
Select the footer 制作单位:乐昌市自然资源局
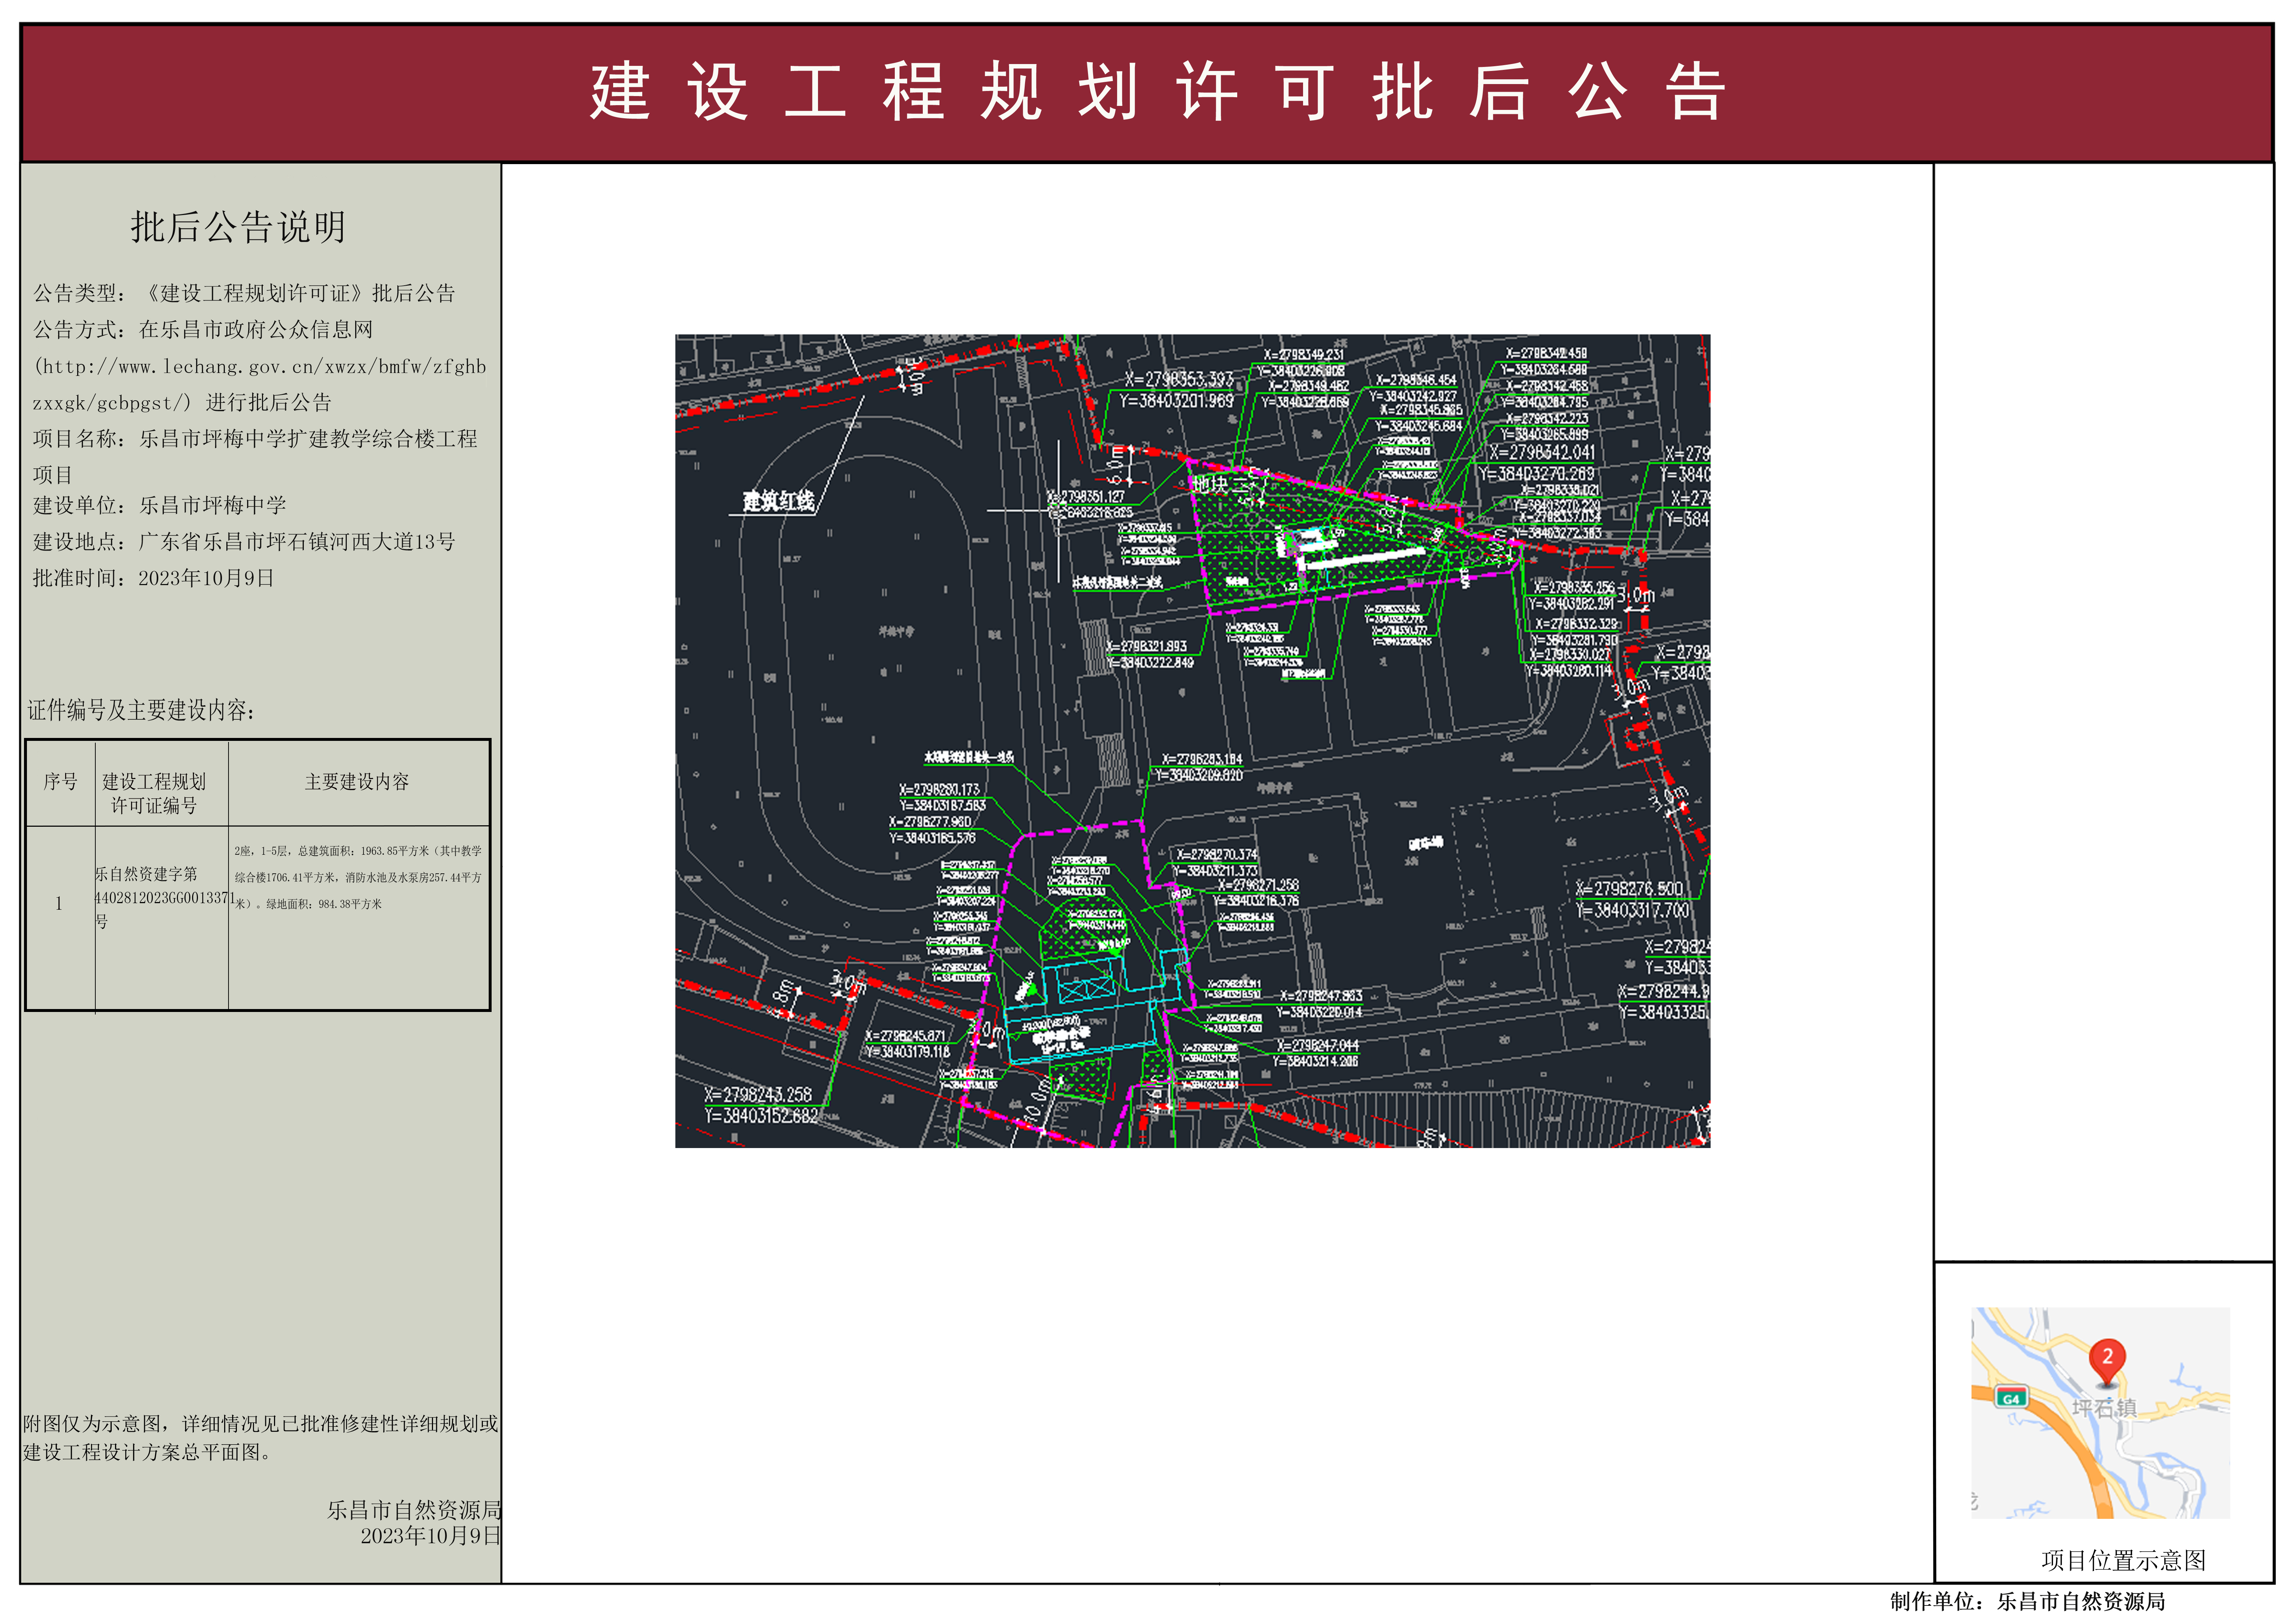(x=2028, y=1602)
